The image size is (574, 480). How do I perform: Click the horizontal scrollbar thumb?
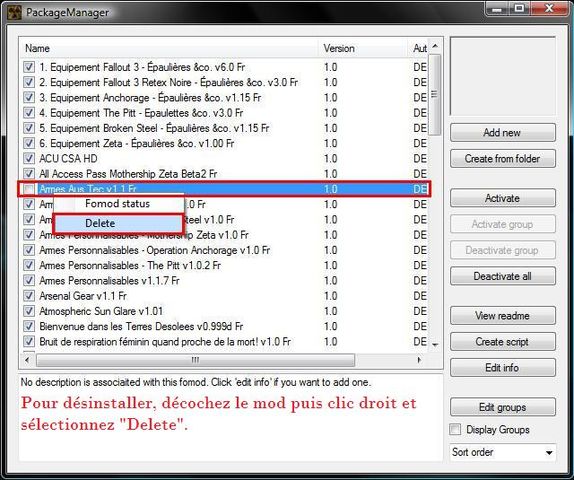pyautogui.click(x=195, y=360)
